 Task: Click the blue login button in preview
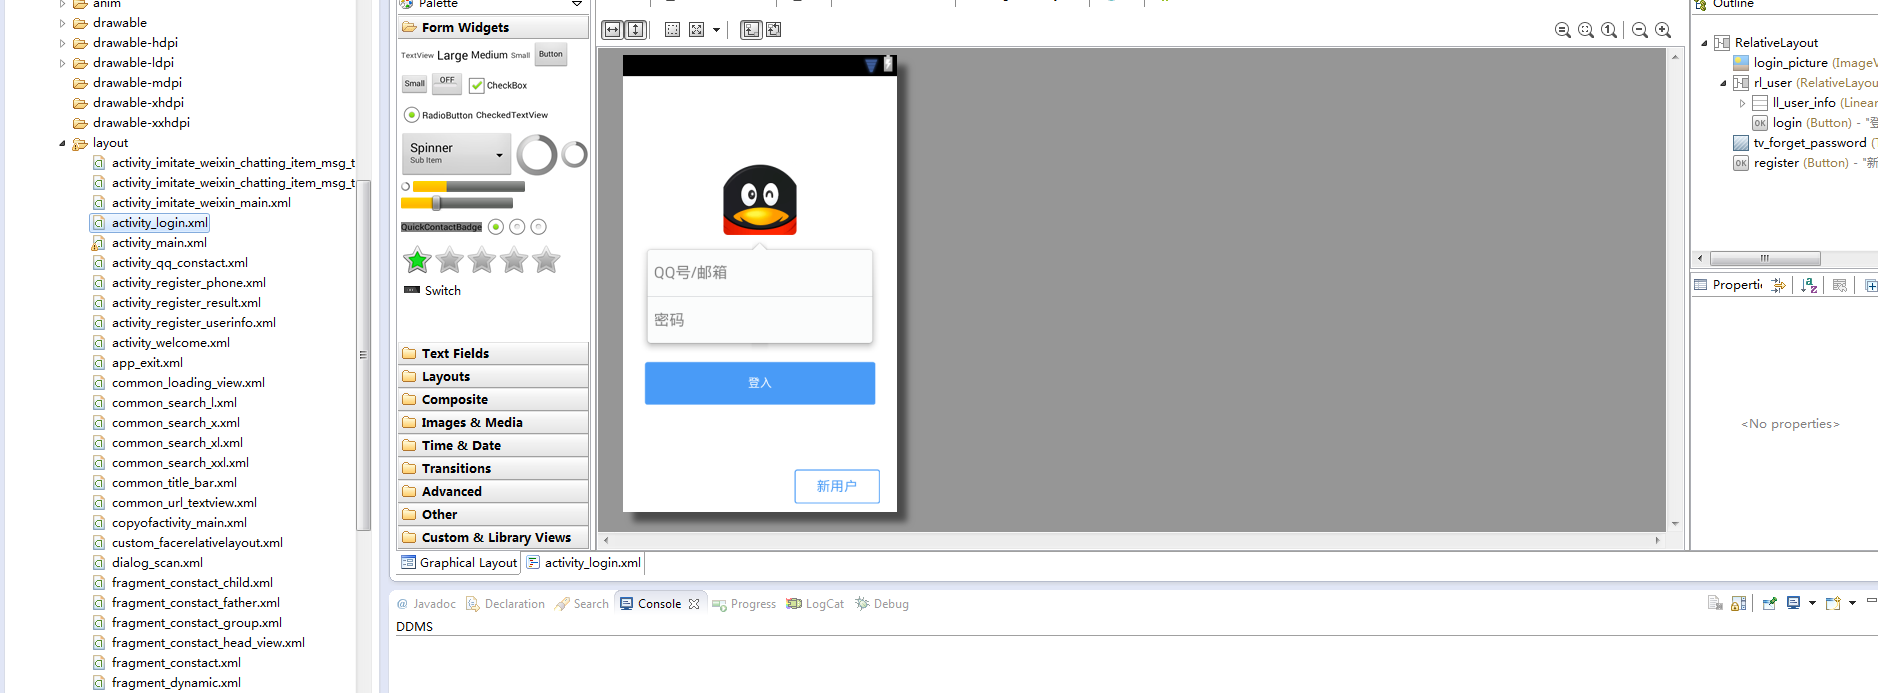coord(760,383)
